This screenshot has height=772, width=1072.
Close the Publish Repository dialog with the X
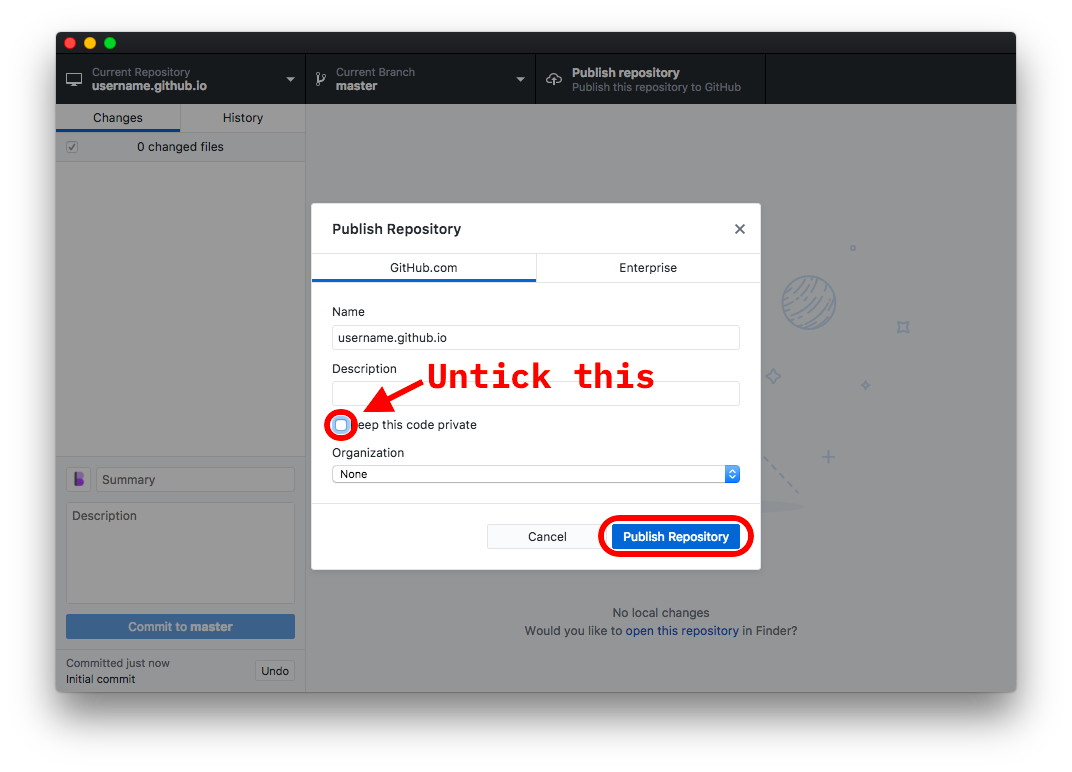point(740,229)
